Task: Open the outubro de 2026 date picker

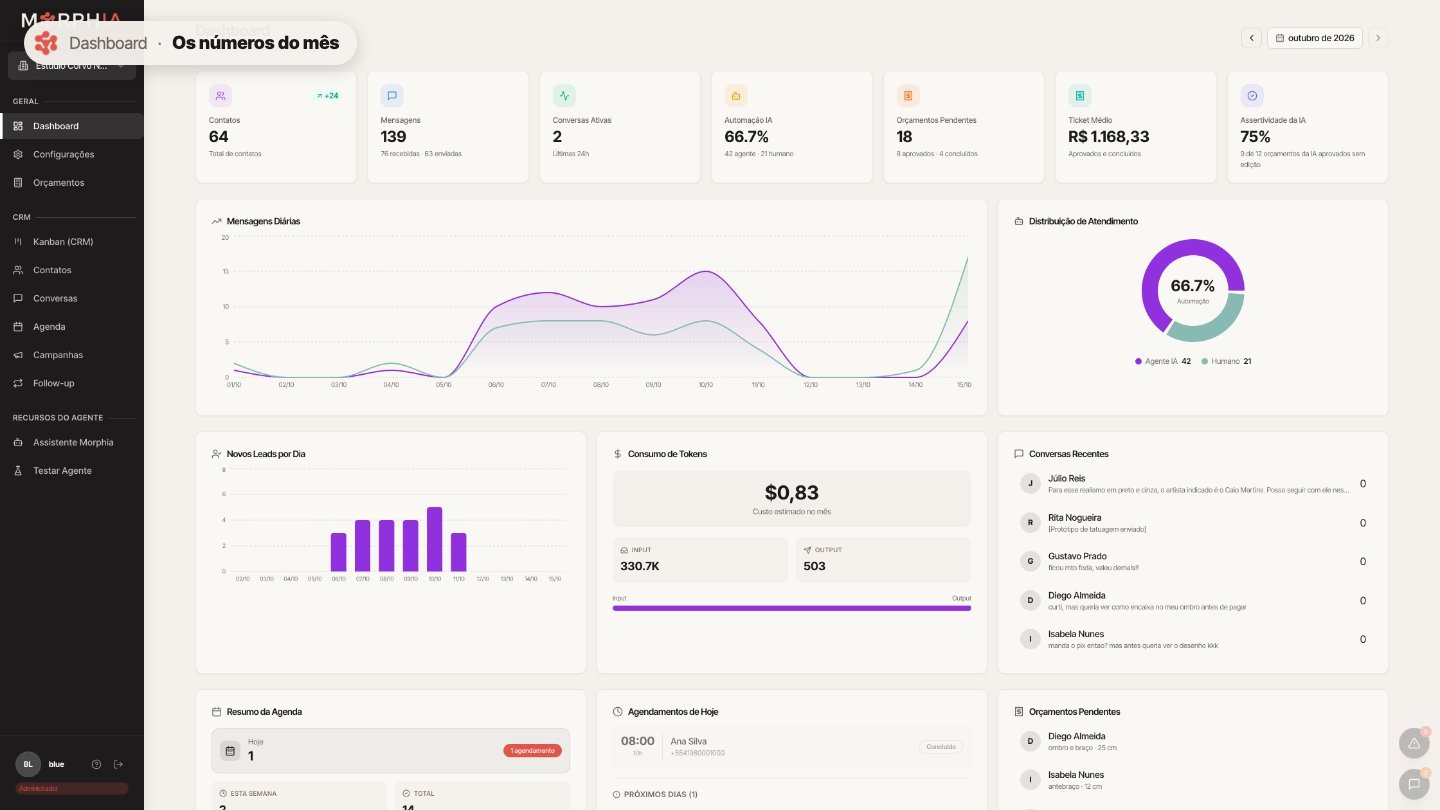Action: [1315, 38]
